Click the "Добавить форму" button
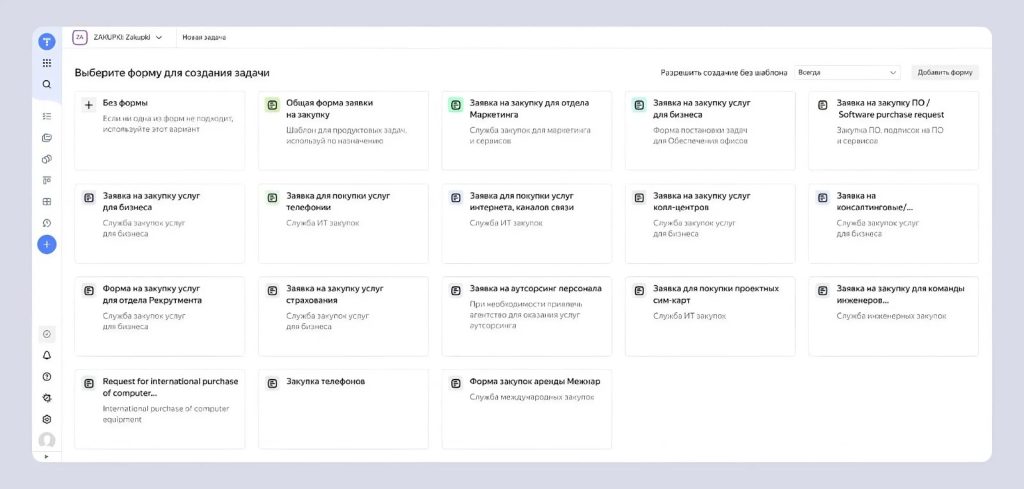 tap(945, 73)
